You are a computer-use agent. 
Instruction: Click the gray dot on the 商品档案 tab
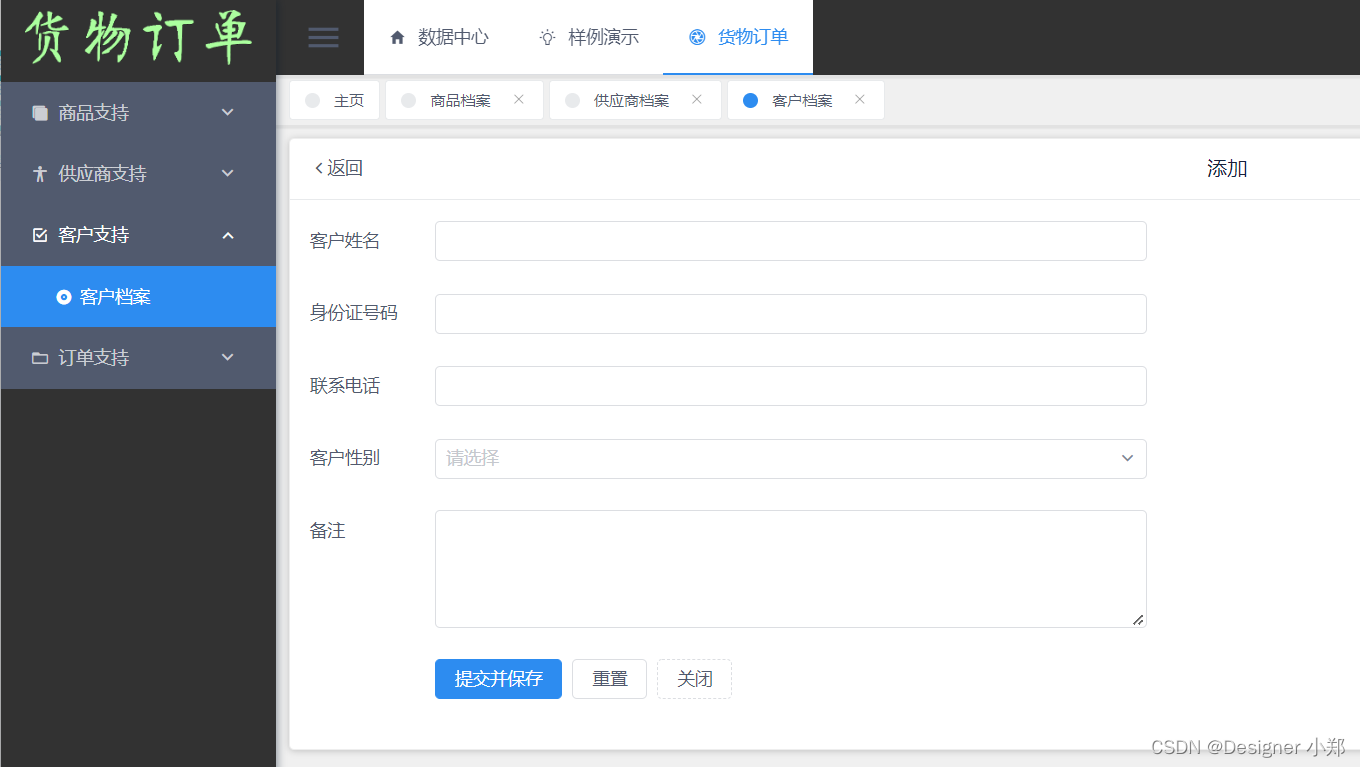pos(408,100)
